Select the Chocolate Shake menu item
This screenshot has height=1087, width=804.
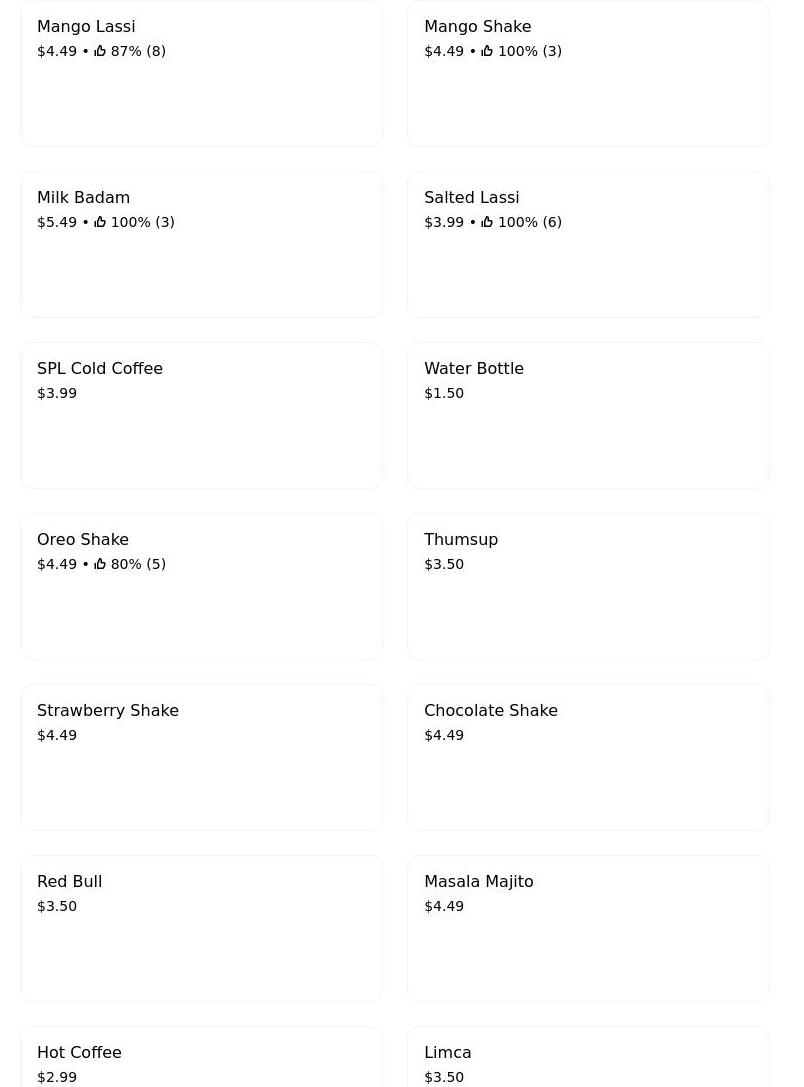(x=588, y=758)
